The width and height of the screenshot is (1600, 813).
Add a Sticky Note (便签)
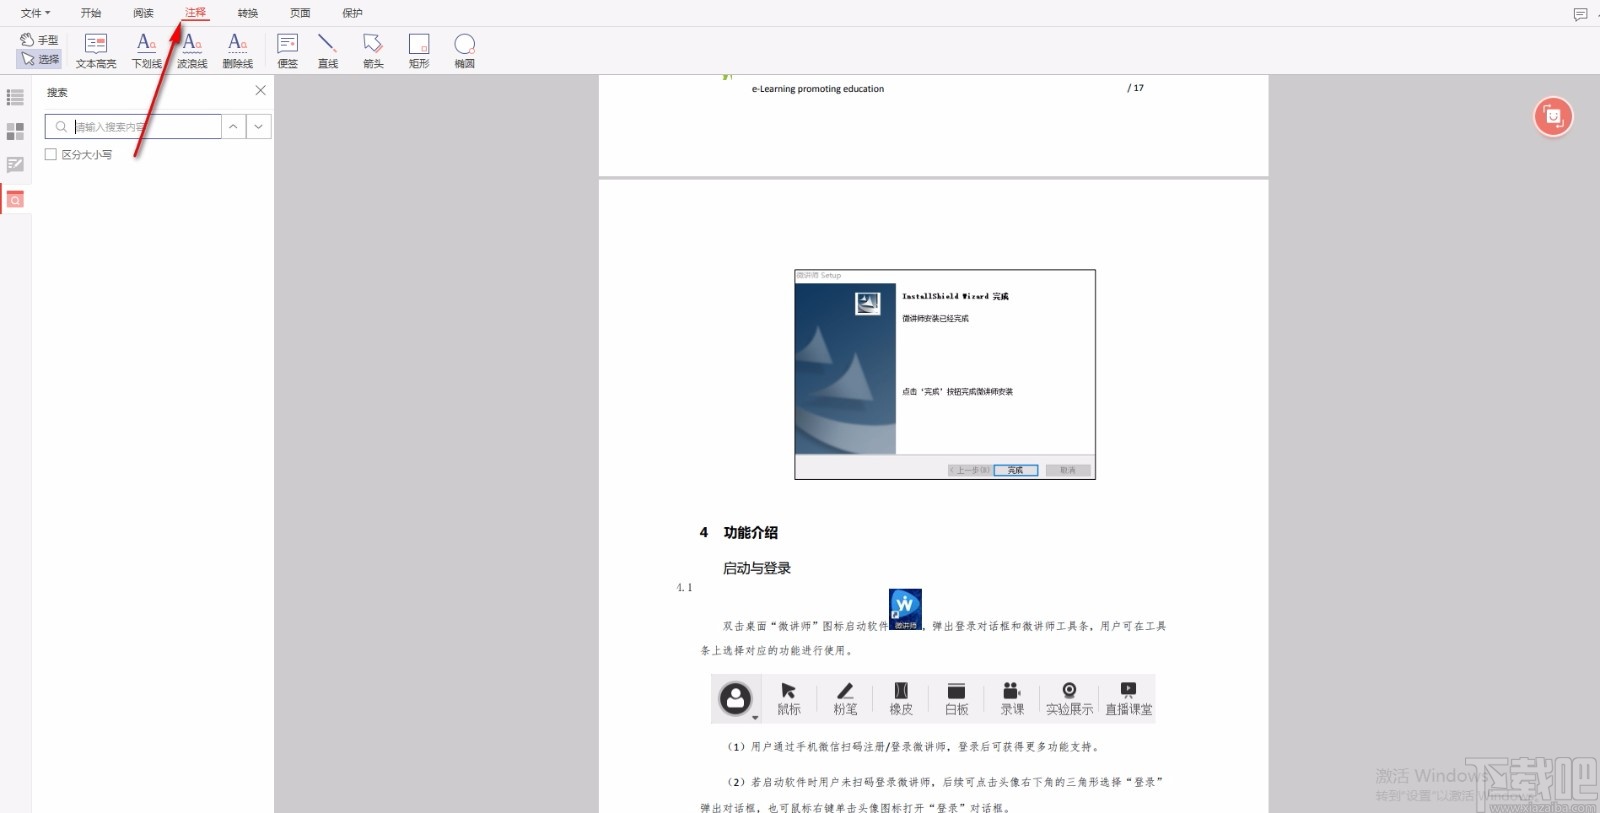(288, 50)
